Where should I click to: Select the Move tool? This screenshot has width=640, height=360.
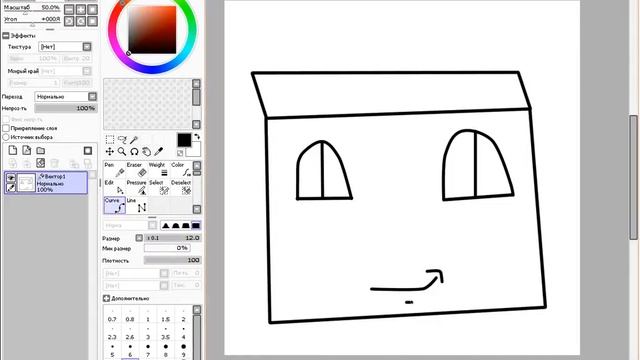coord(110,151)
